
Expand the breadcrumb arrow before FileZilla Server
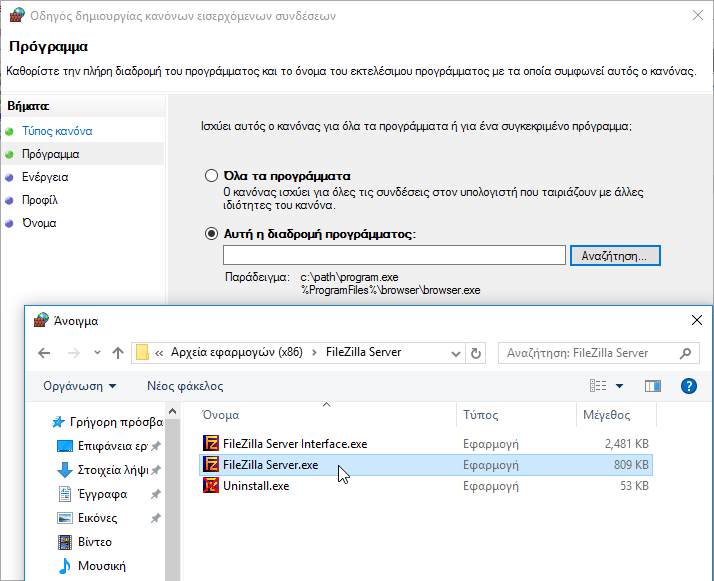pos(314,352)
